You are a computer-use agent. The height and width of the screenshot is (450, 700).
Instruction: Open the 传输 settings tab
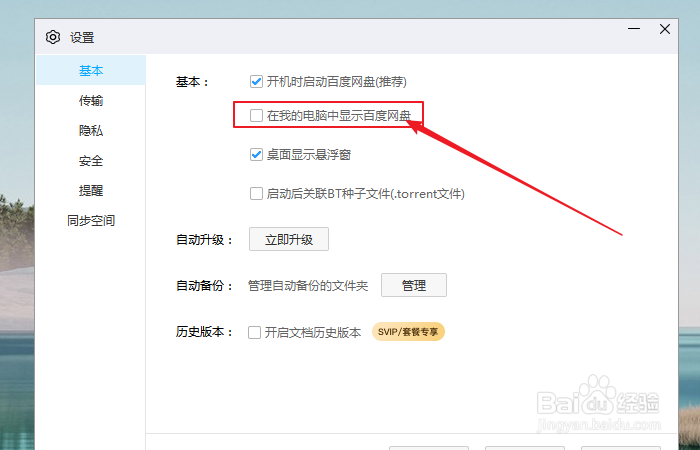(x=91, y=100)
